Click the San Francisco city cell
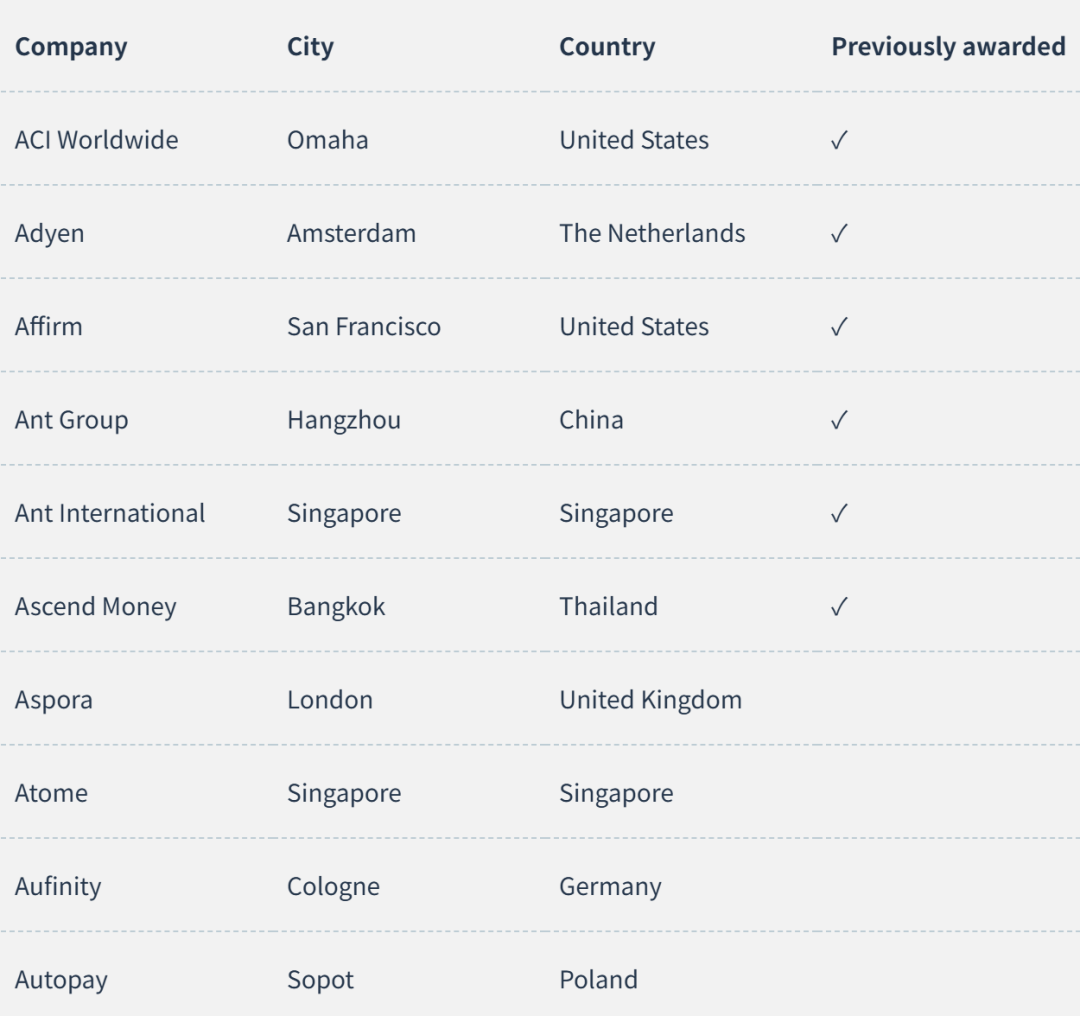 click(x=364, y=326)
